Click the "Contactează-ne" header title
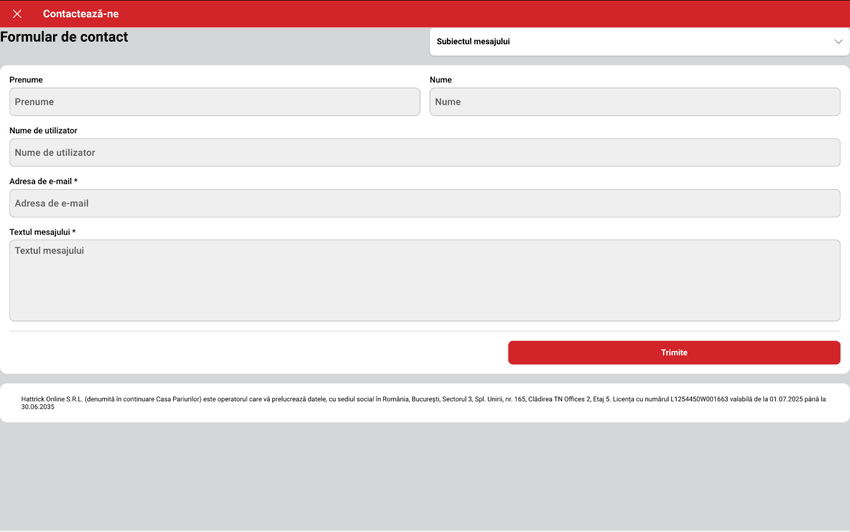 point(81,14)
